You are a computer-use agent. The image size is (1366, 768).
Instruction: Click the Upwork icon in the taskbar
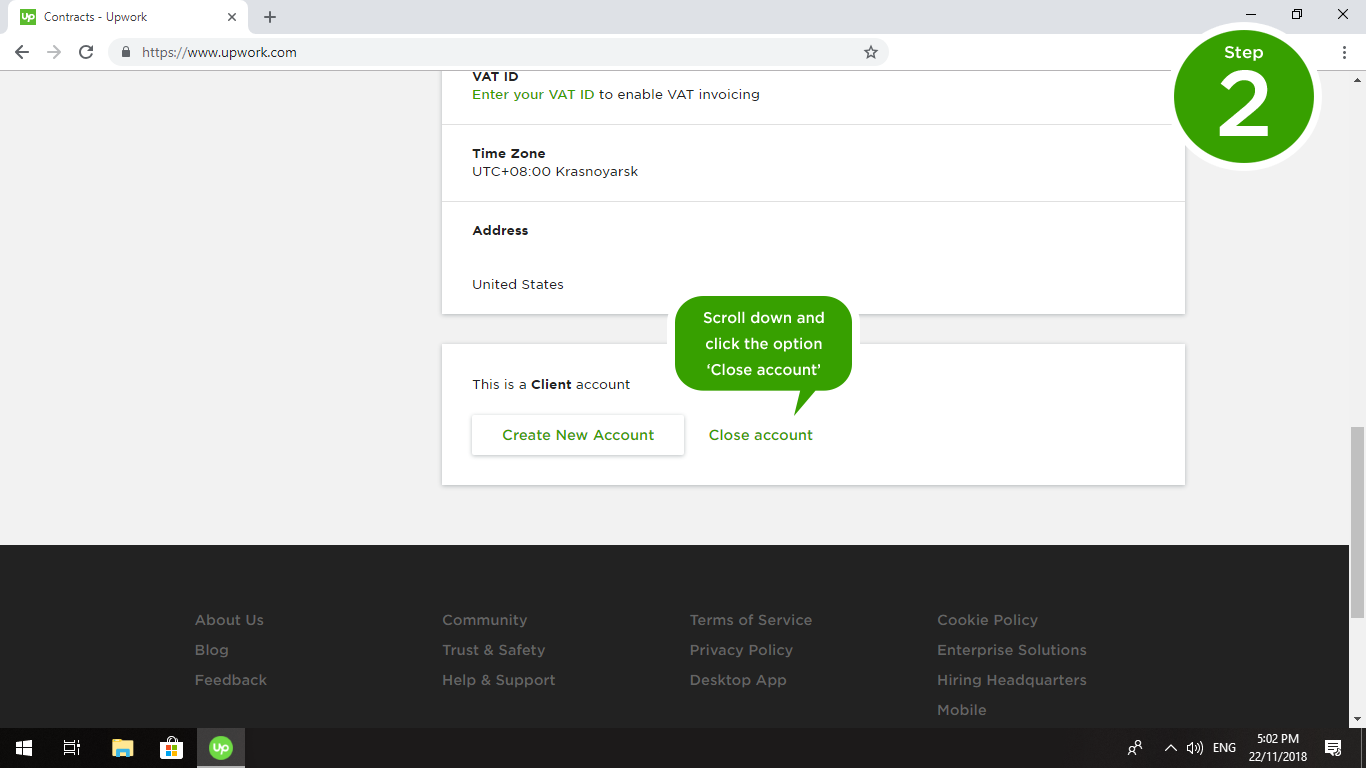tap(221, 747)
